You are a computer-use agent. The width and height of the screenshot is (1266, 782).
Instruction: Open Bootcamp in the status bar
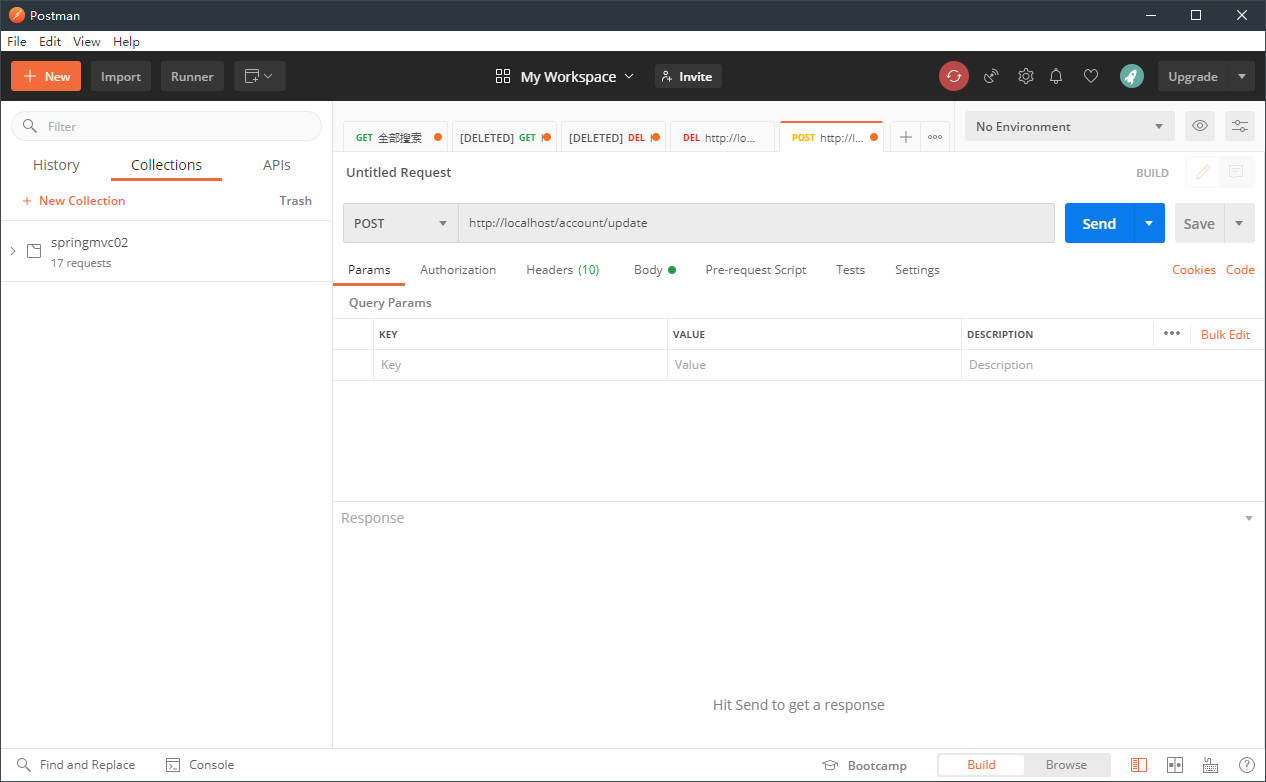(864, 766)
